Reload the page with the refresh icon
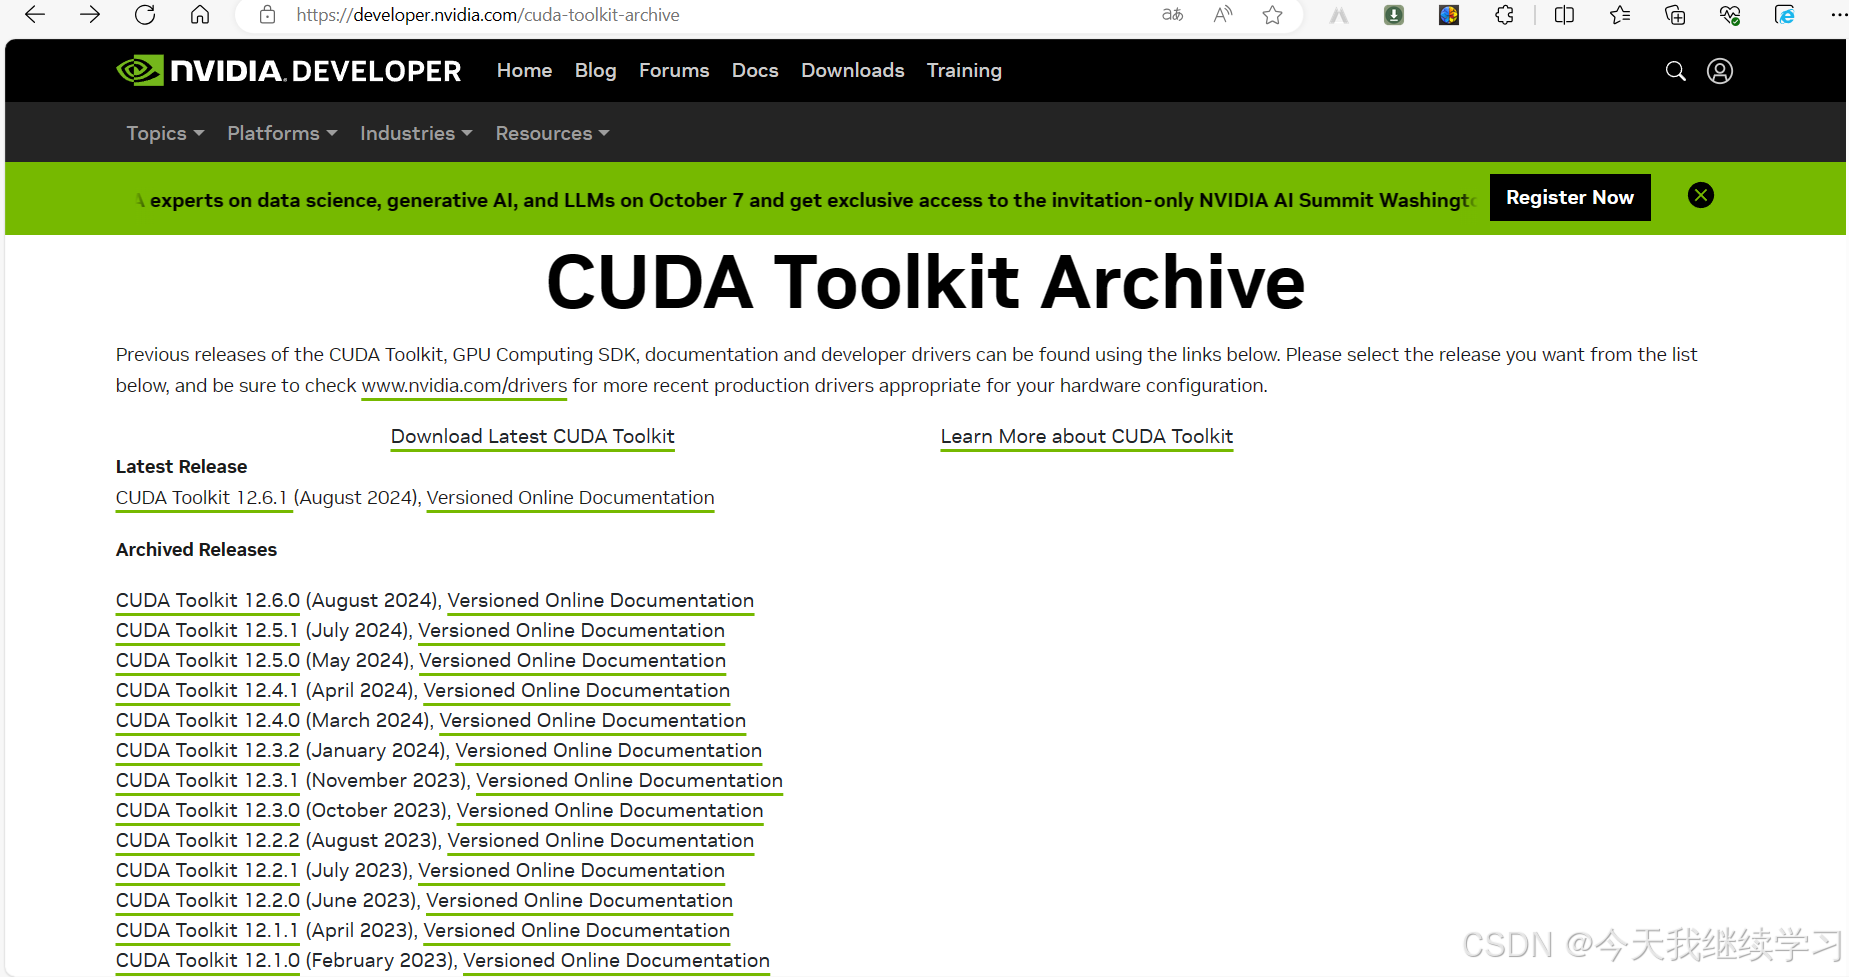Image resolution: width=1849 pixels, height=977 pixels. coord(145,15)
